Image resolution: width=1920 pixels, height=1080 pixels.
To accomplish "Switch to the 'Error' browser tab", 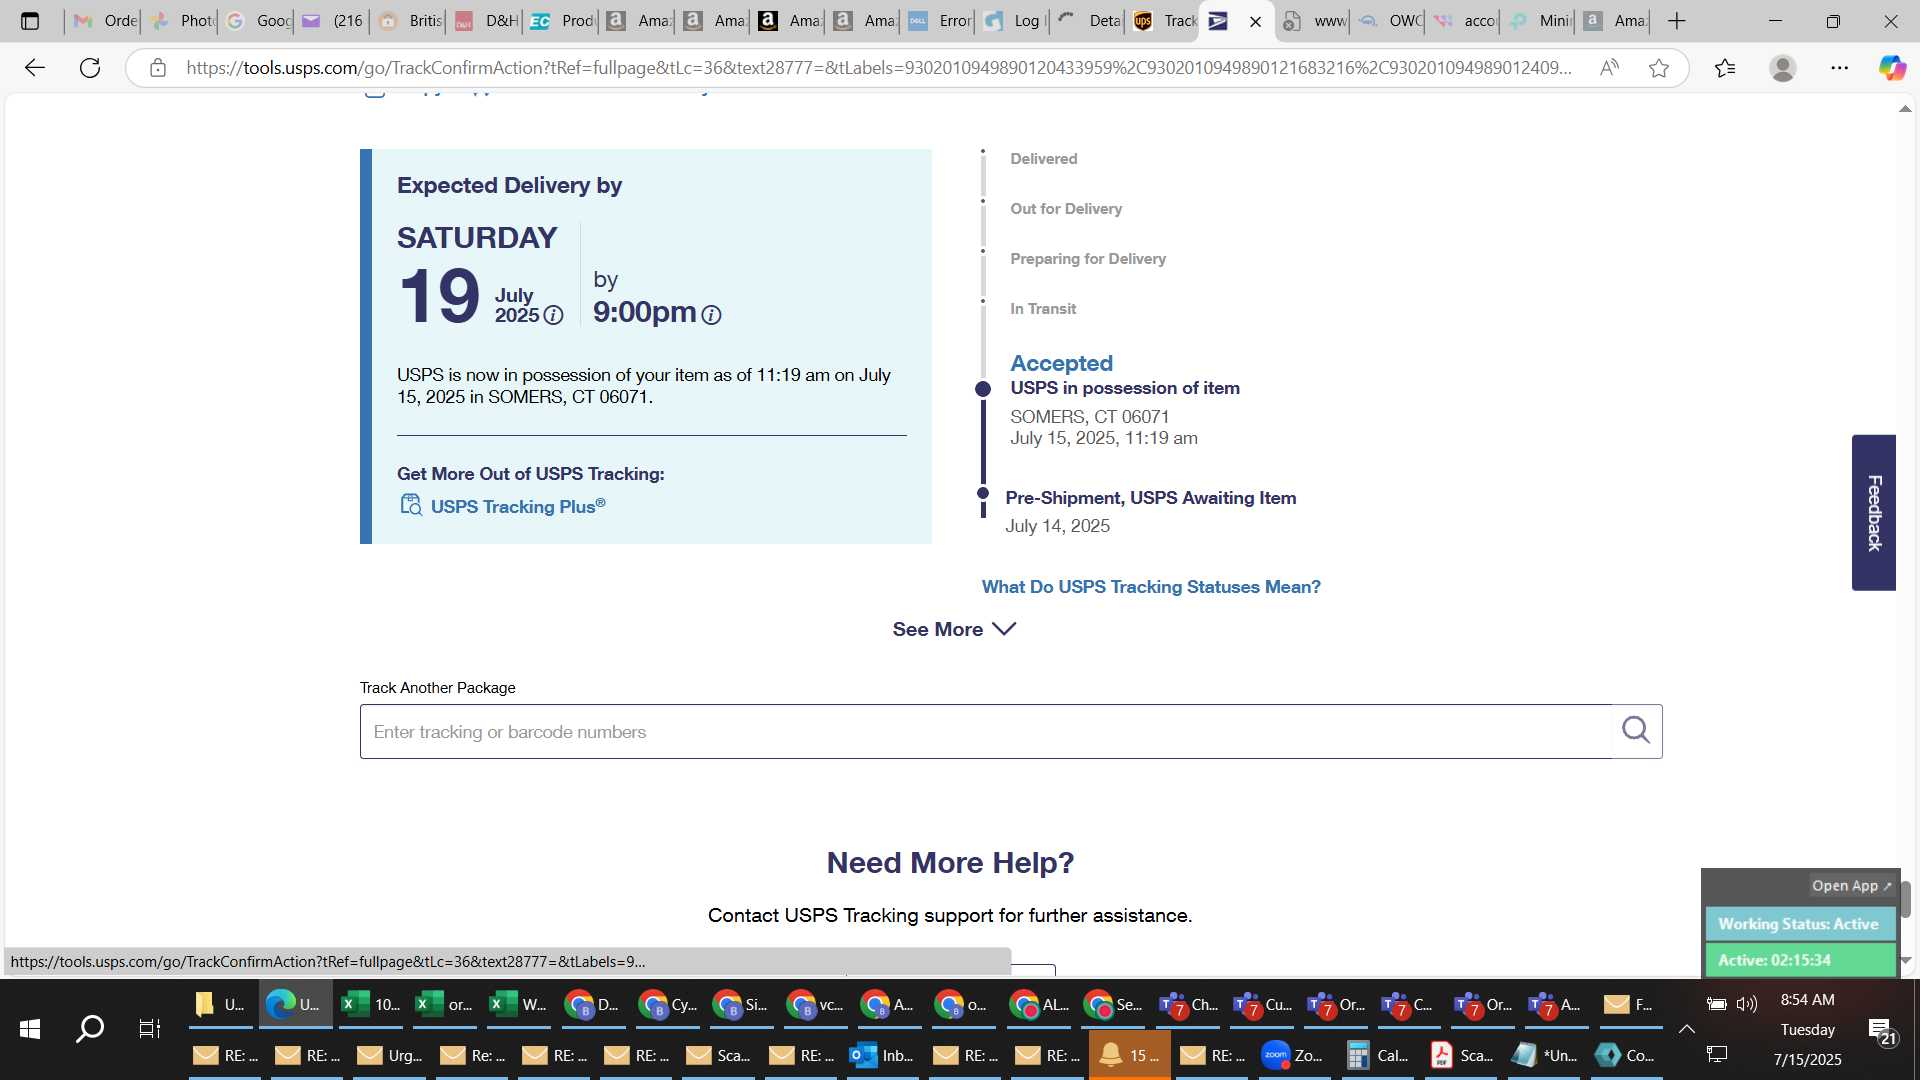I will [938, 21].
